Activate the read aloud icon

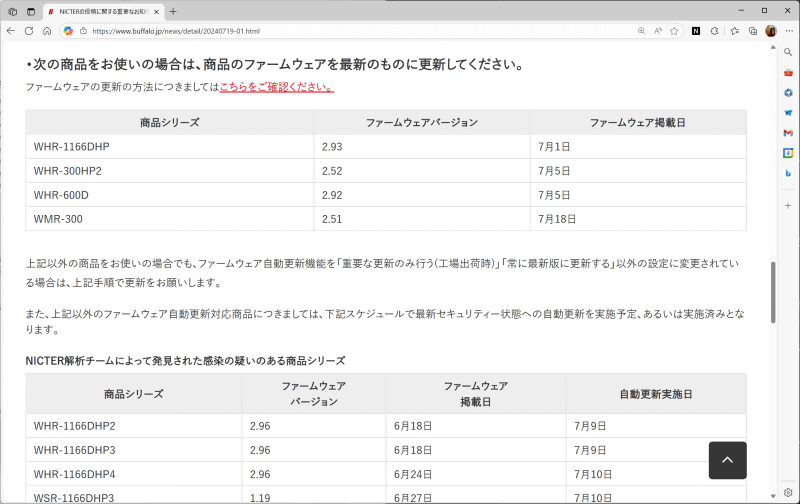pos(658,31)
